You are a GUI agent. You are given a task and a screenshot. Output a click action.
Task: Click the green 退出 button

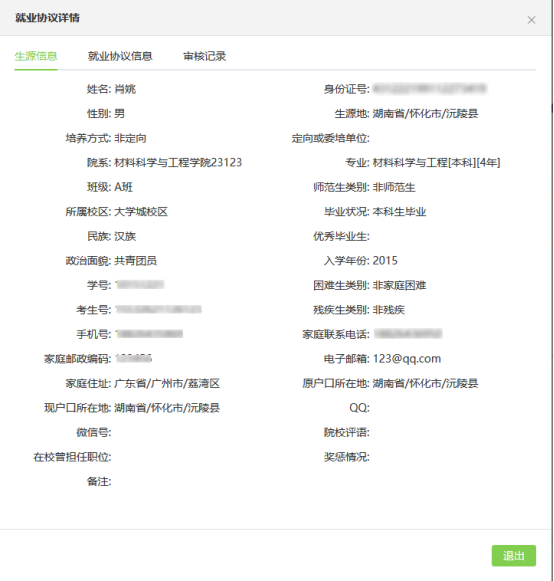pyautogui.click(x=514, y=555)
